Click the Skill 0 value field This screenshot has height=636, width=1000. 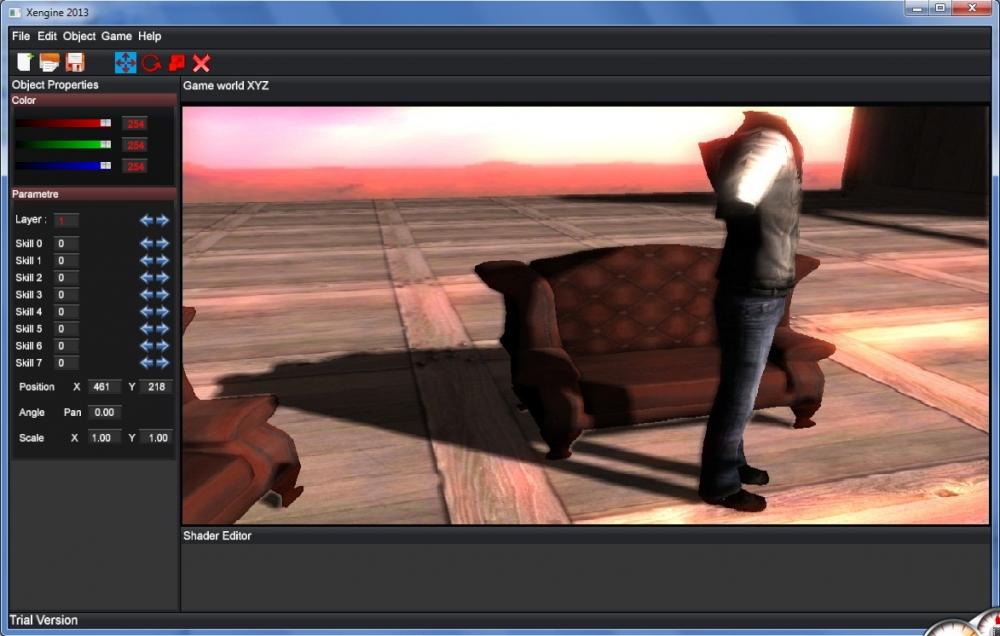[66, 244]
